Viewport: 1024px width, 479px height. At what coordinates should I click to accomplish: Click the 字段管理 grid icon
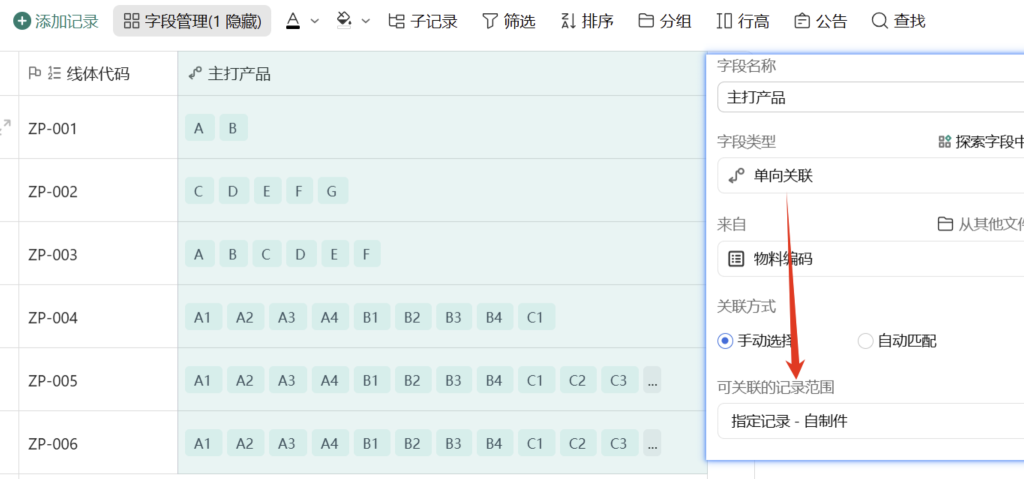pos(131,21)
